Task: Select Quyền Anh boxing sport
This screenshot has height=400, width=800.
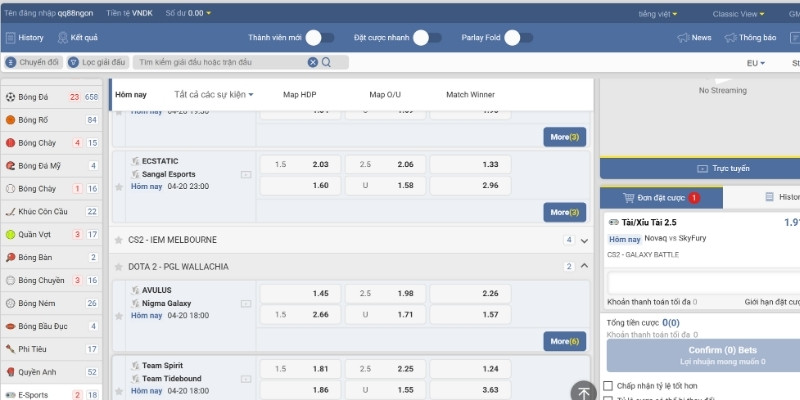Action: coord(52,372)
